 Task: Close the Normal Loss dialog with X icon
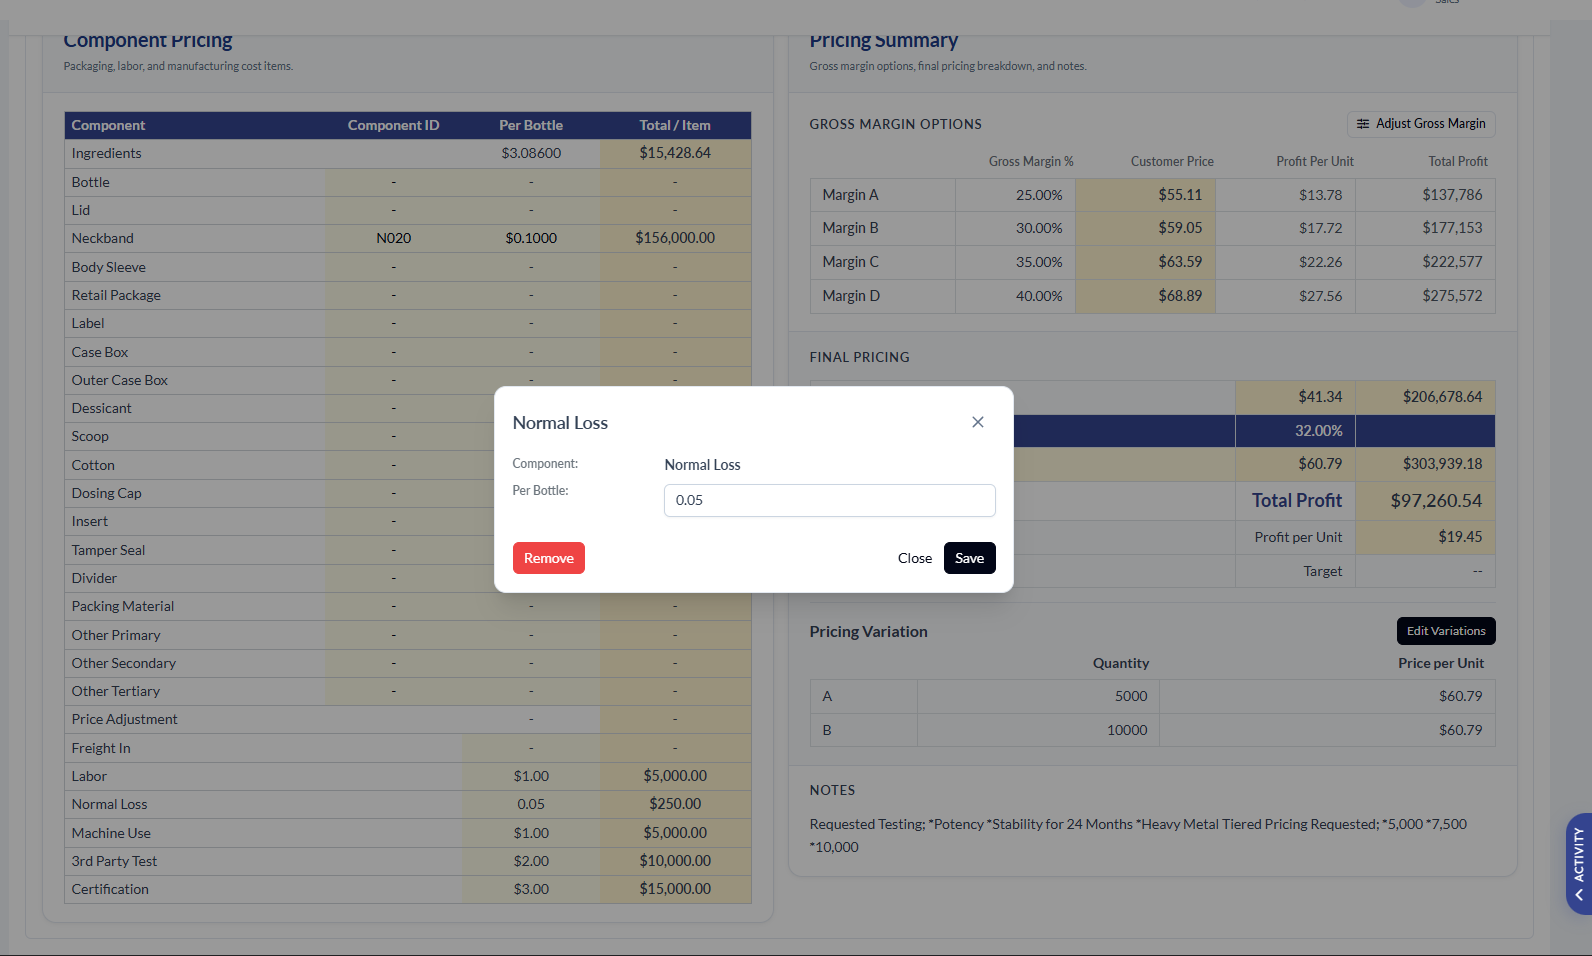978,422
